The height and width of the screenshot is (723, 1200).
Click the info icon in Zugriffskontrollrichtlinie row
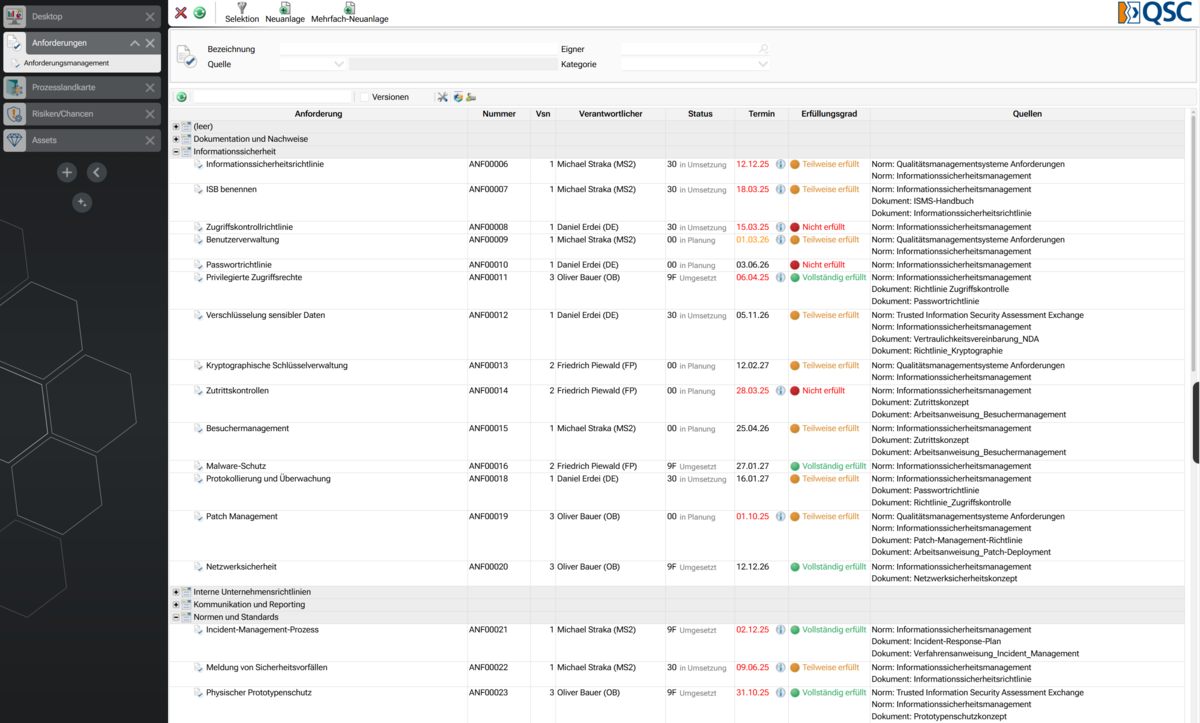click(781, 227)
